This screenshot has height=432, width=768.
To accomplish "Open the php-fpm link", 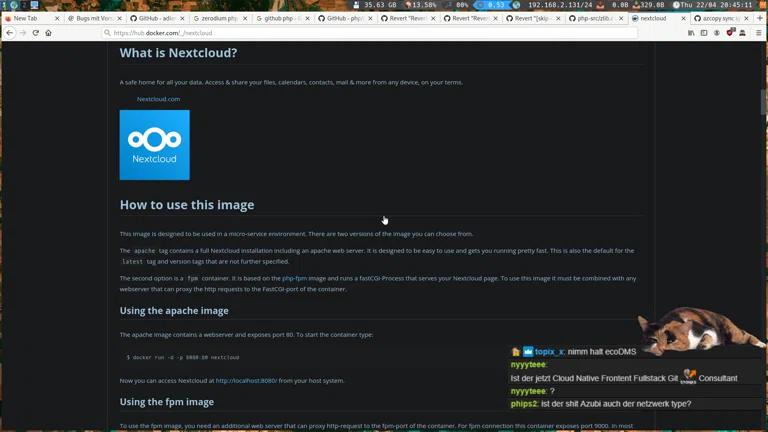I will pyautogui.click(x=294, y=278).
